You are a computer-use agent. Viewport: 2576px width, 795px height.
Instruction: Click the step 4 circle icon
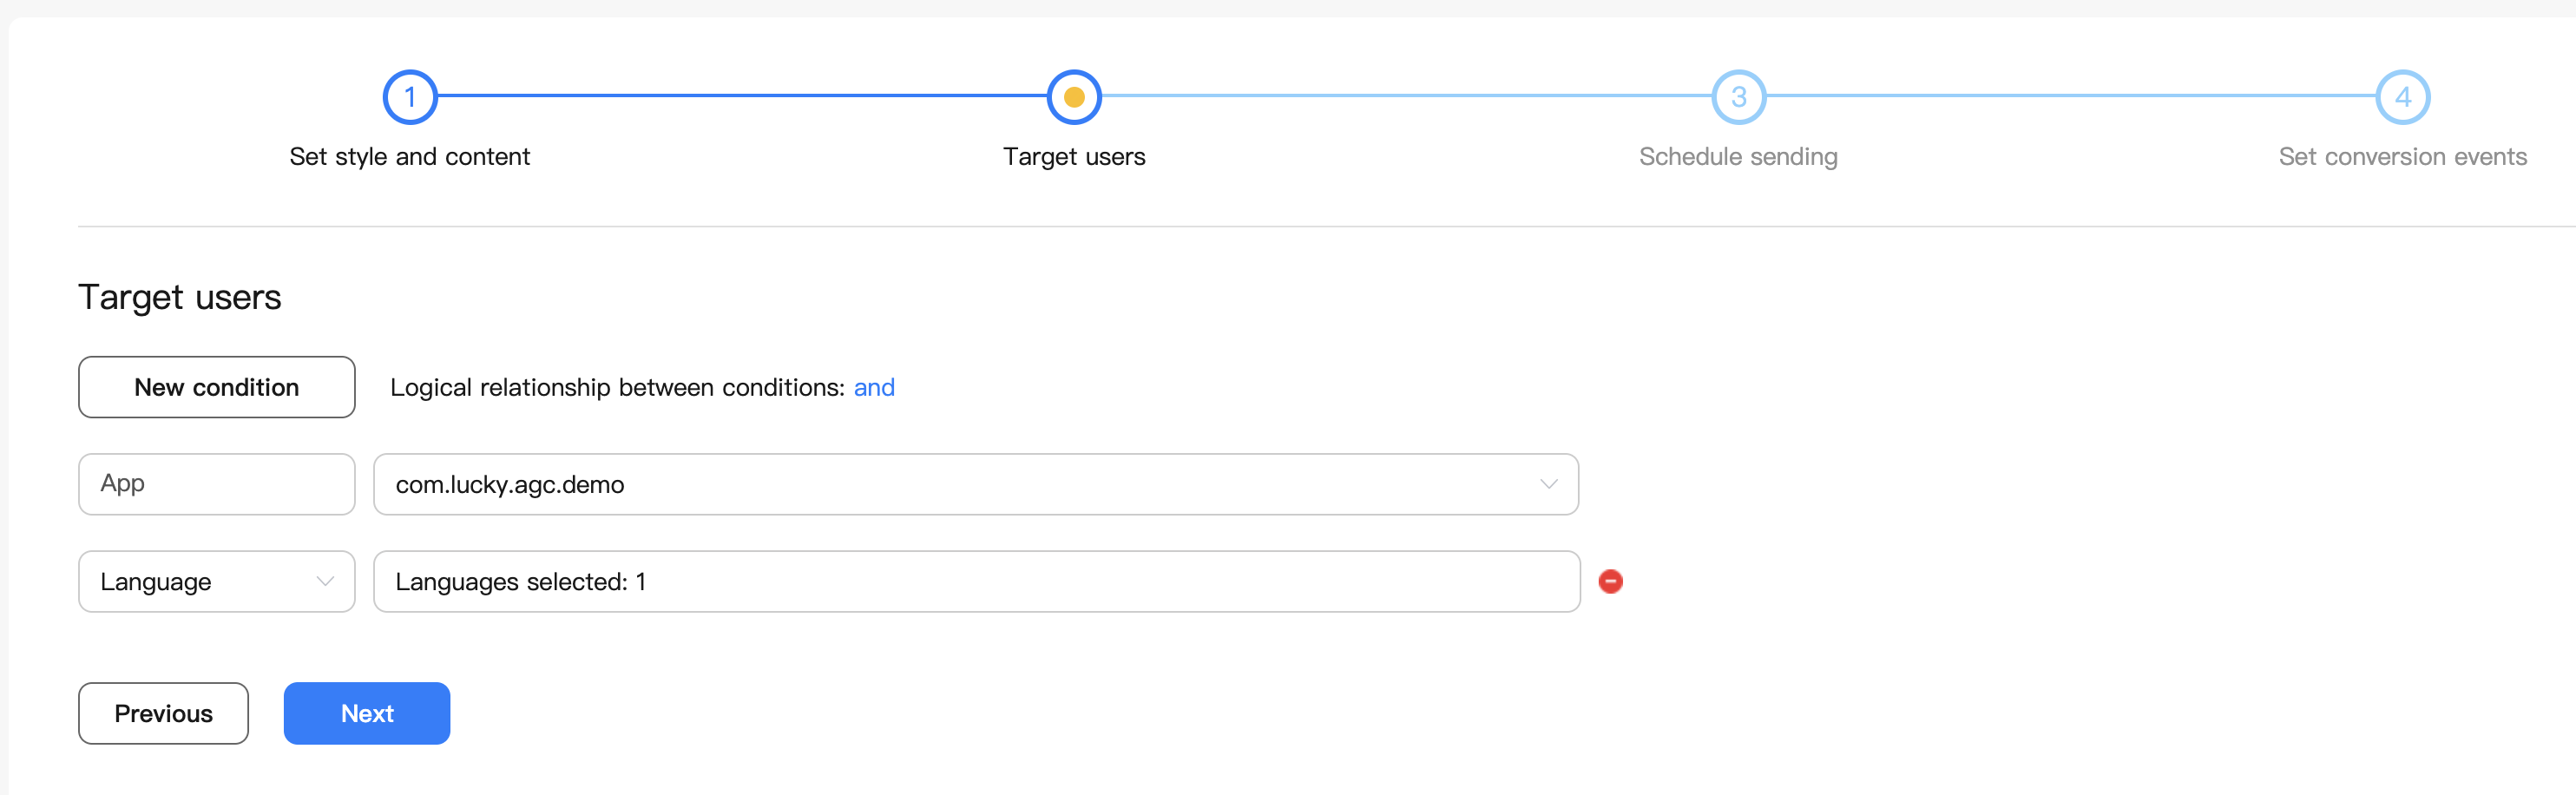click(2402, 97)
